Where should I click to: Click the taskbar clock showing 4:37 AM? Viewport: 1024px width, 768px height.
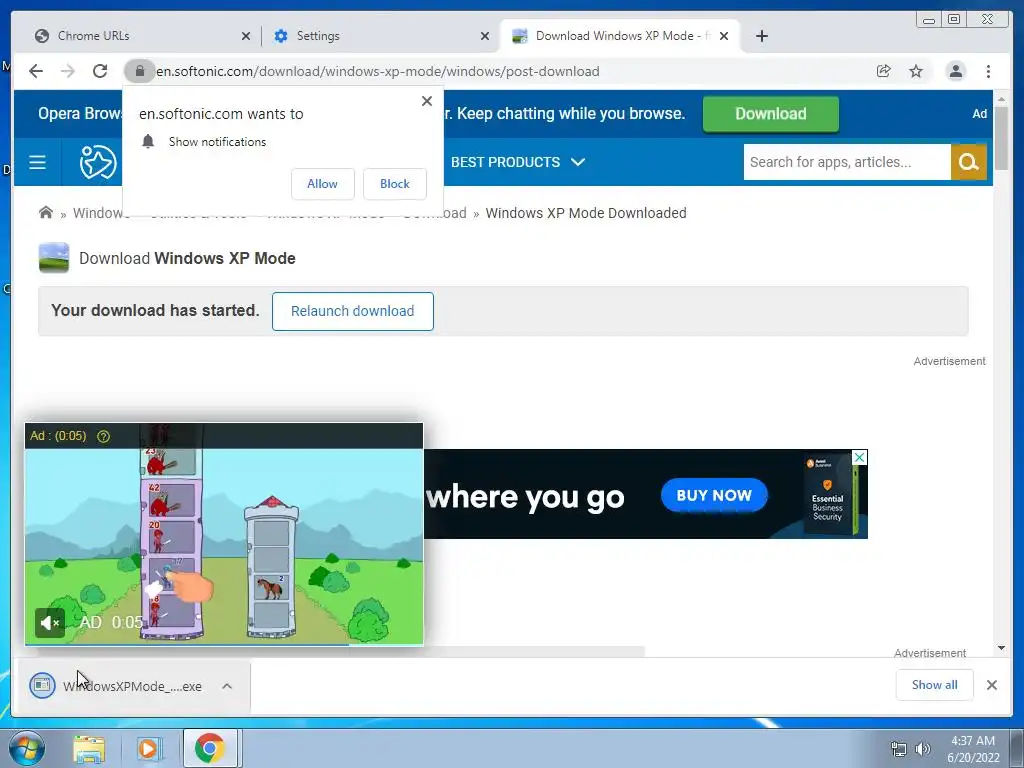click(x=973, y=748)
